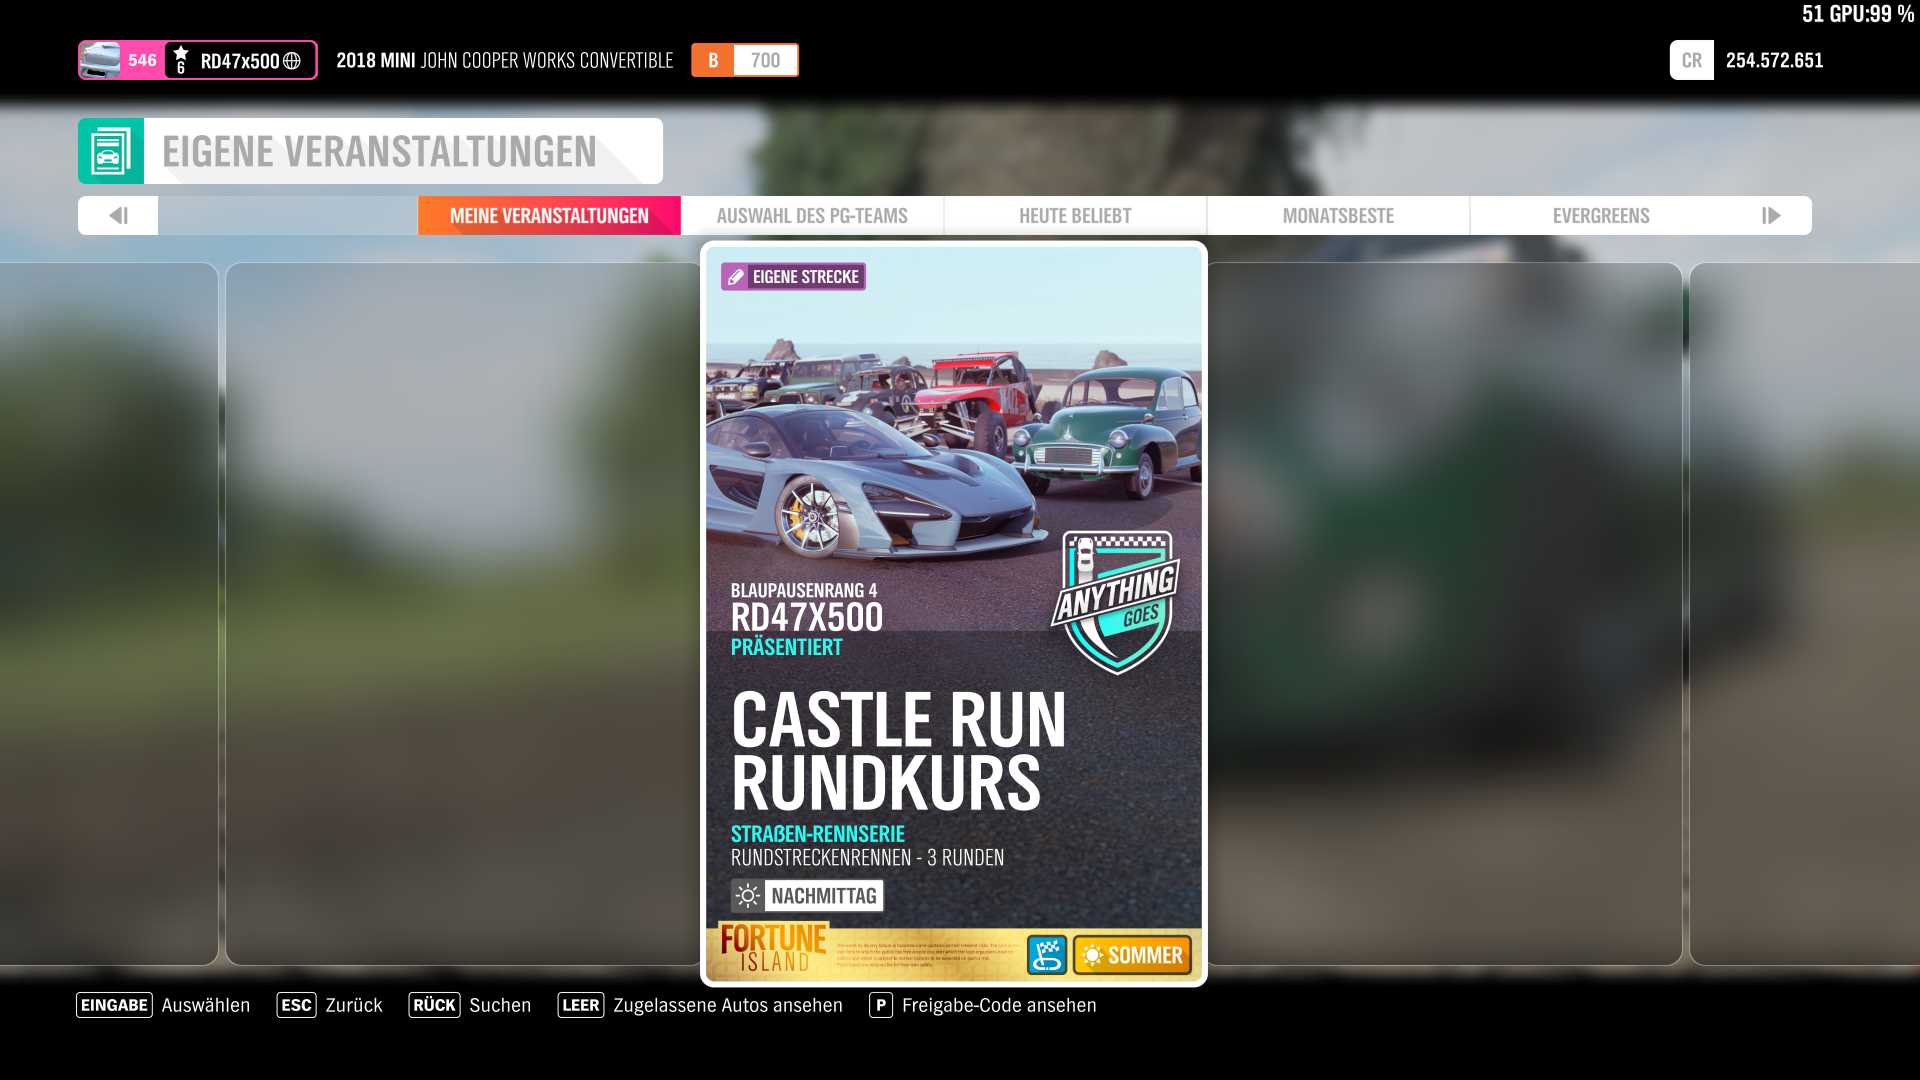Go to the Evergreens tab
Image resolution: width=1920 pixels, height=1080 pixels.
point(1600,216)
